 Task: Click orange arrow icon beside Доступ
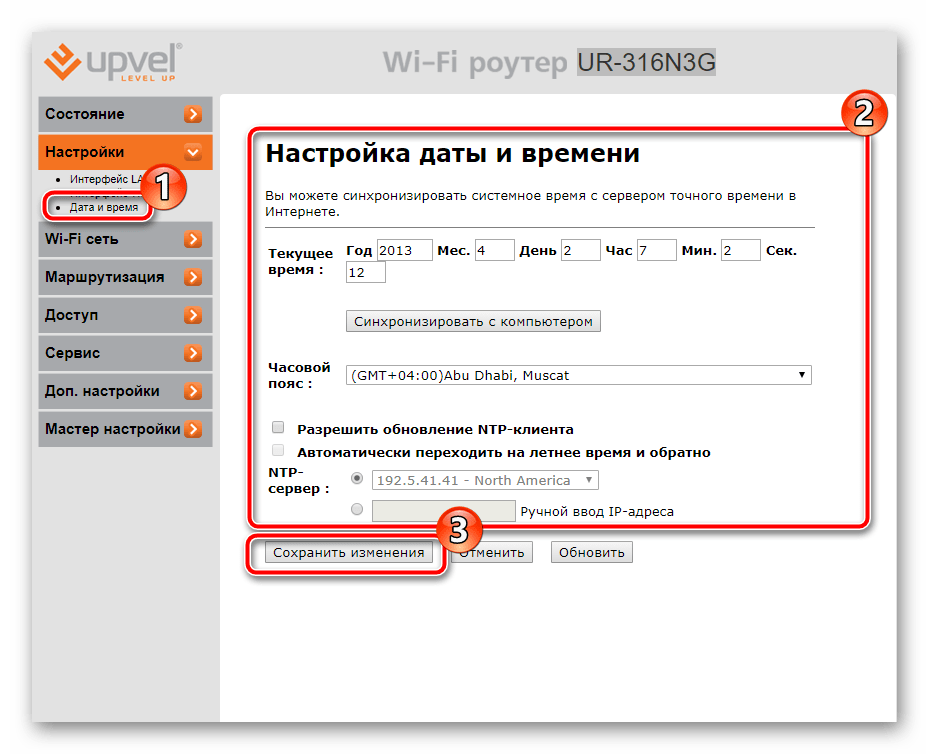coord(193,316)
